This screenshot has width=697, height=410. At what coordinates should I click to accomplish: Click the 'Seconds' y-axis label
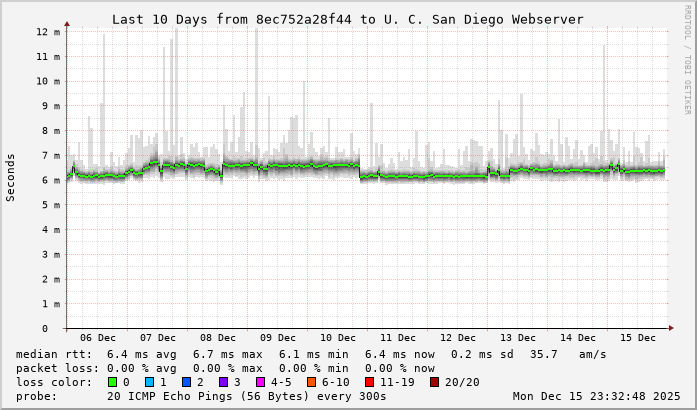(x=11, y=177)
